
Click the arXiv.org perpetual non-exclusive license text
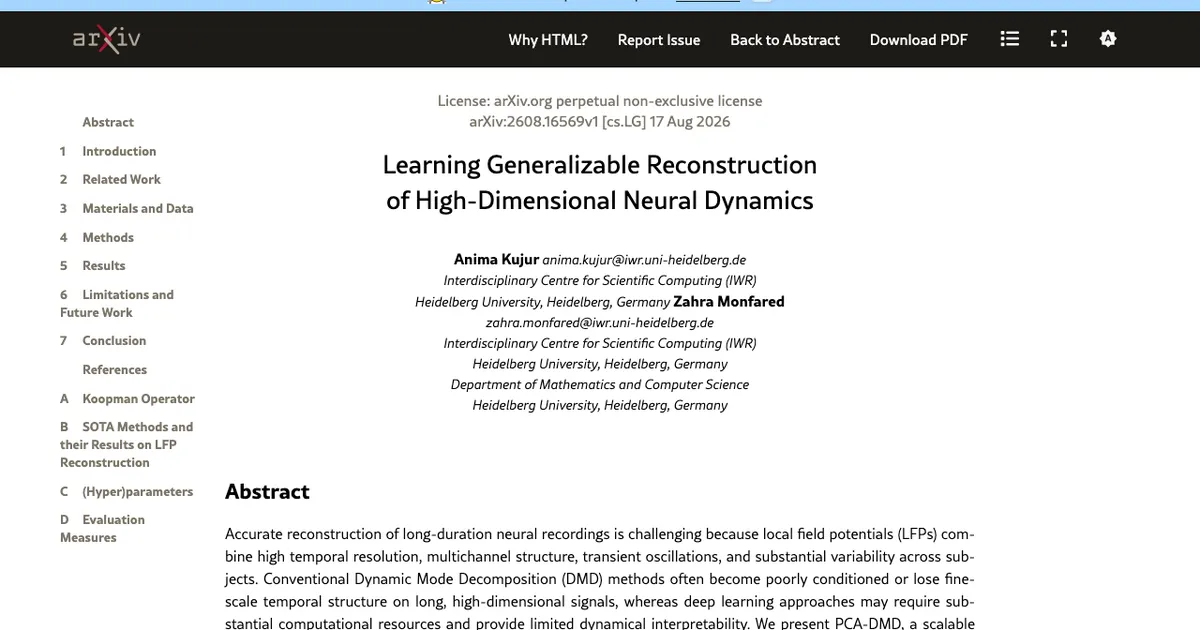[x=628, y=101]
